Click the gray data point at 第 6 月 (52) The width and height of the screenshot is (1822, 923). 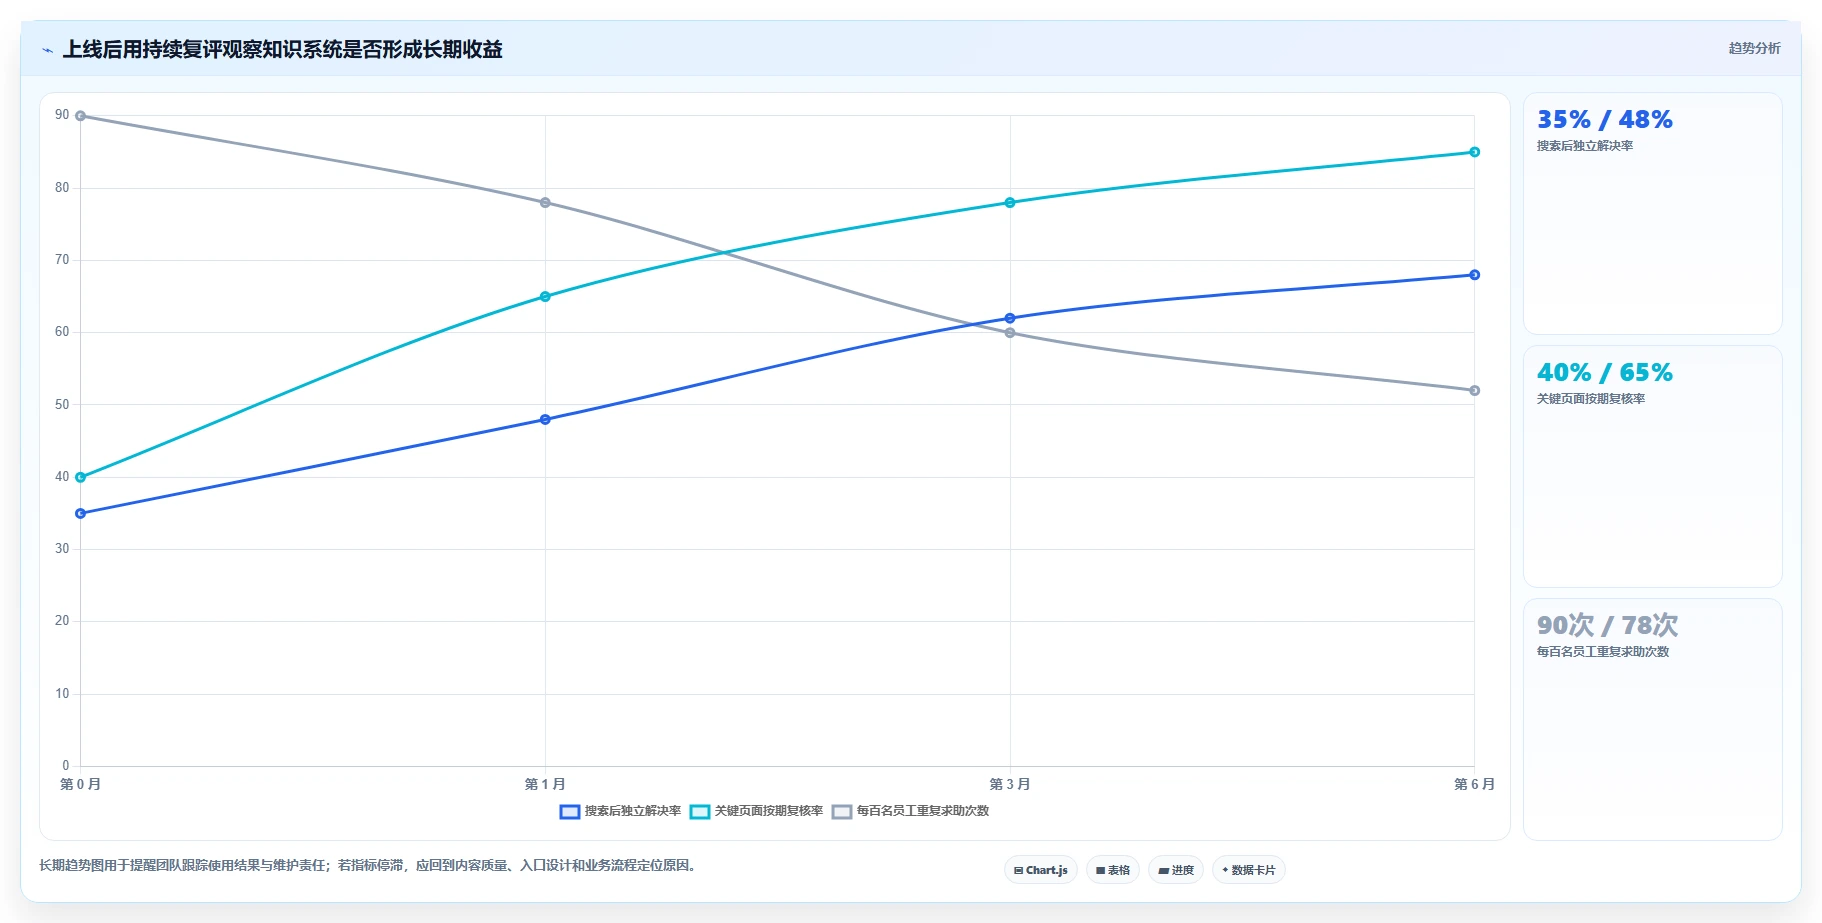click(1475, 391)
